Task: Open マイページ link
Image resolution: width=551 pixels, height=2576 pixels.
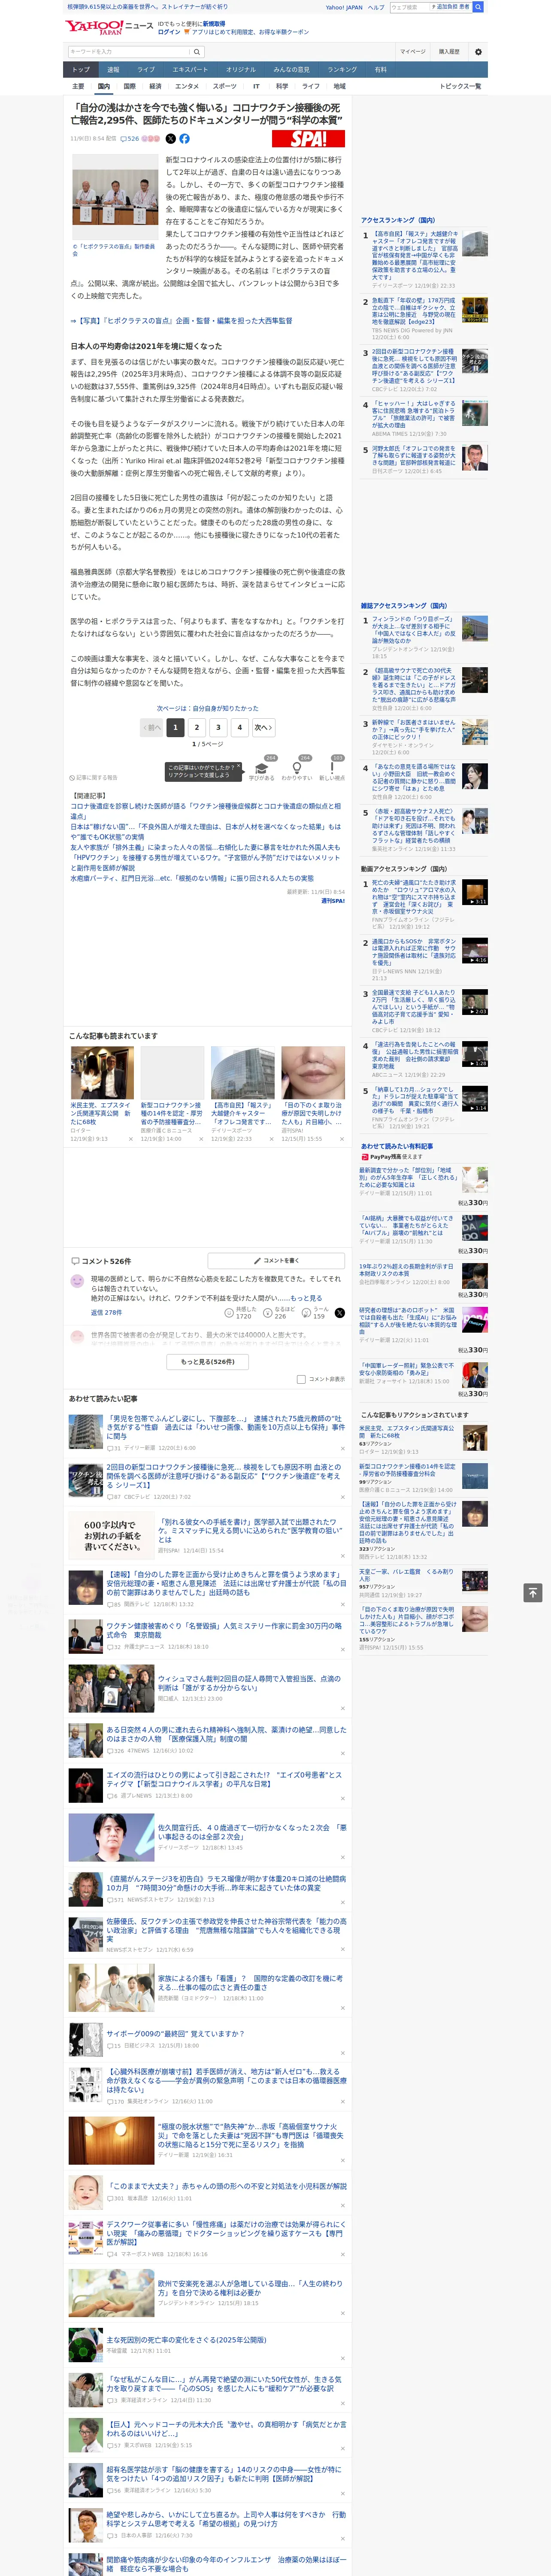Action: [412, 51]
